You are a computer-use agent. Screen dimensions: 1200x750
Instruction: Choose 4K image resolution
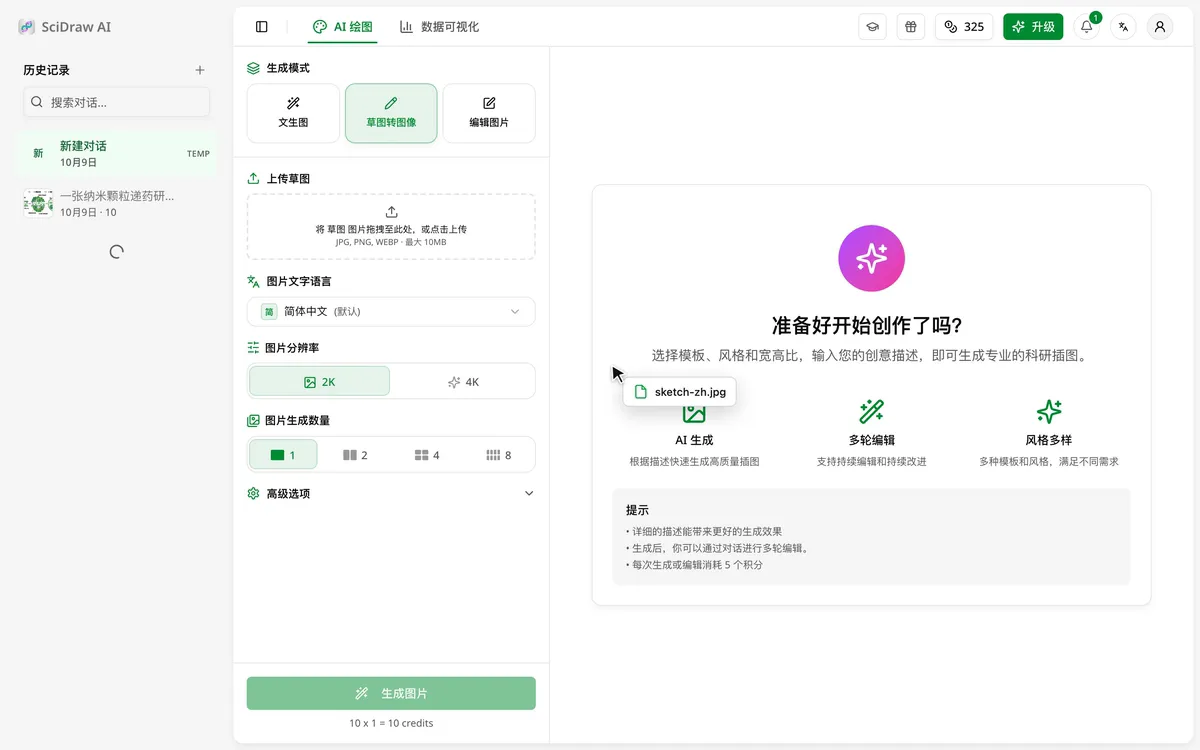(x=463, y=381)
